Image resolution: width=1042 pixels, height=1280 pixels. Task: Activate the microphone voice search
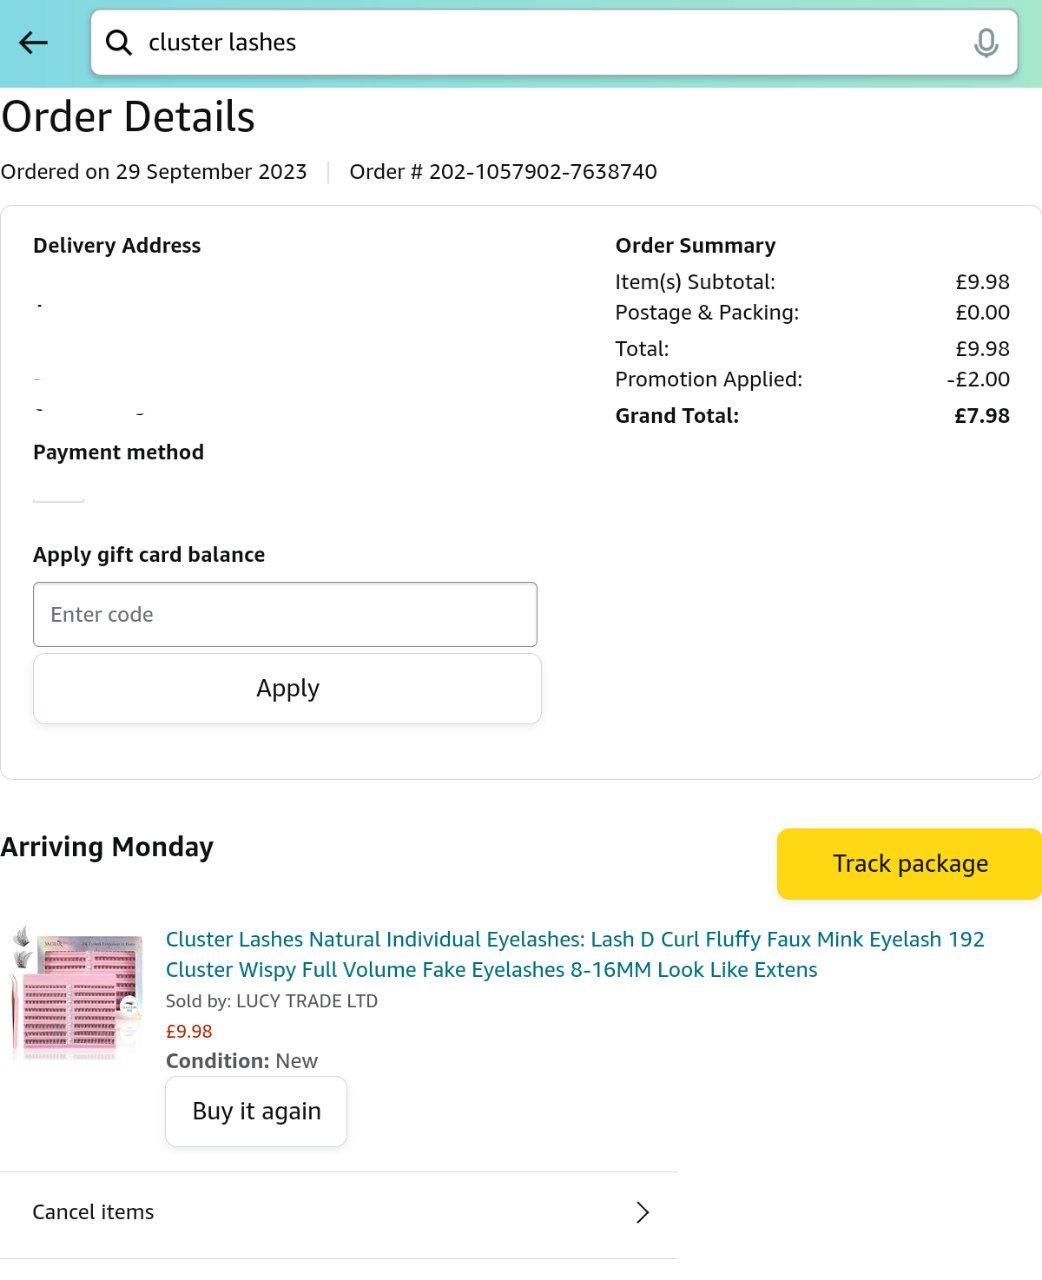pyautogui.click(x=985, y=43)
